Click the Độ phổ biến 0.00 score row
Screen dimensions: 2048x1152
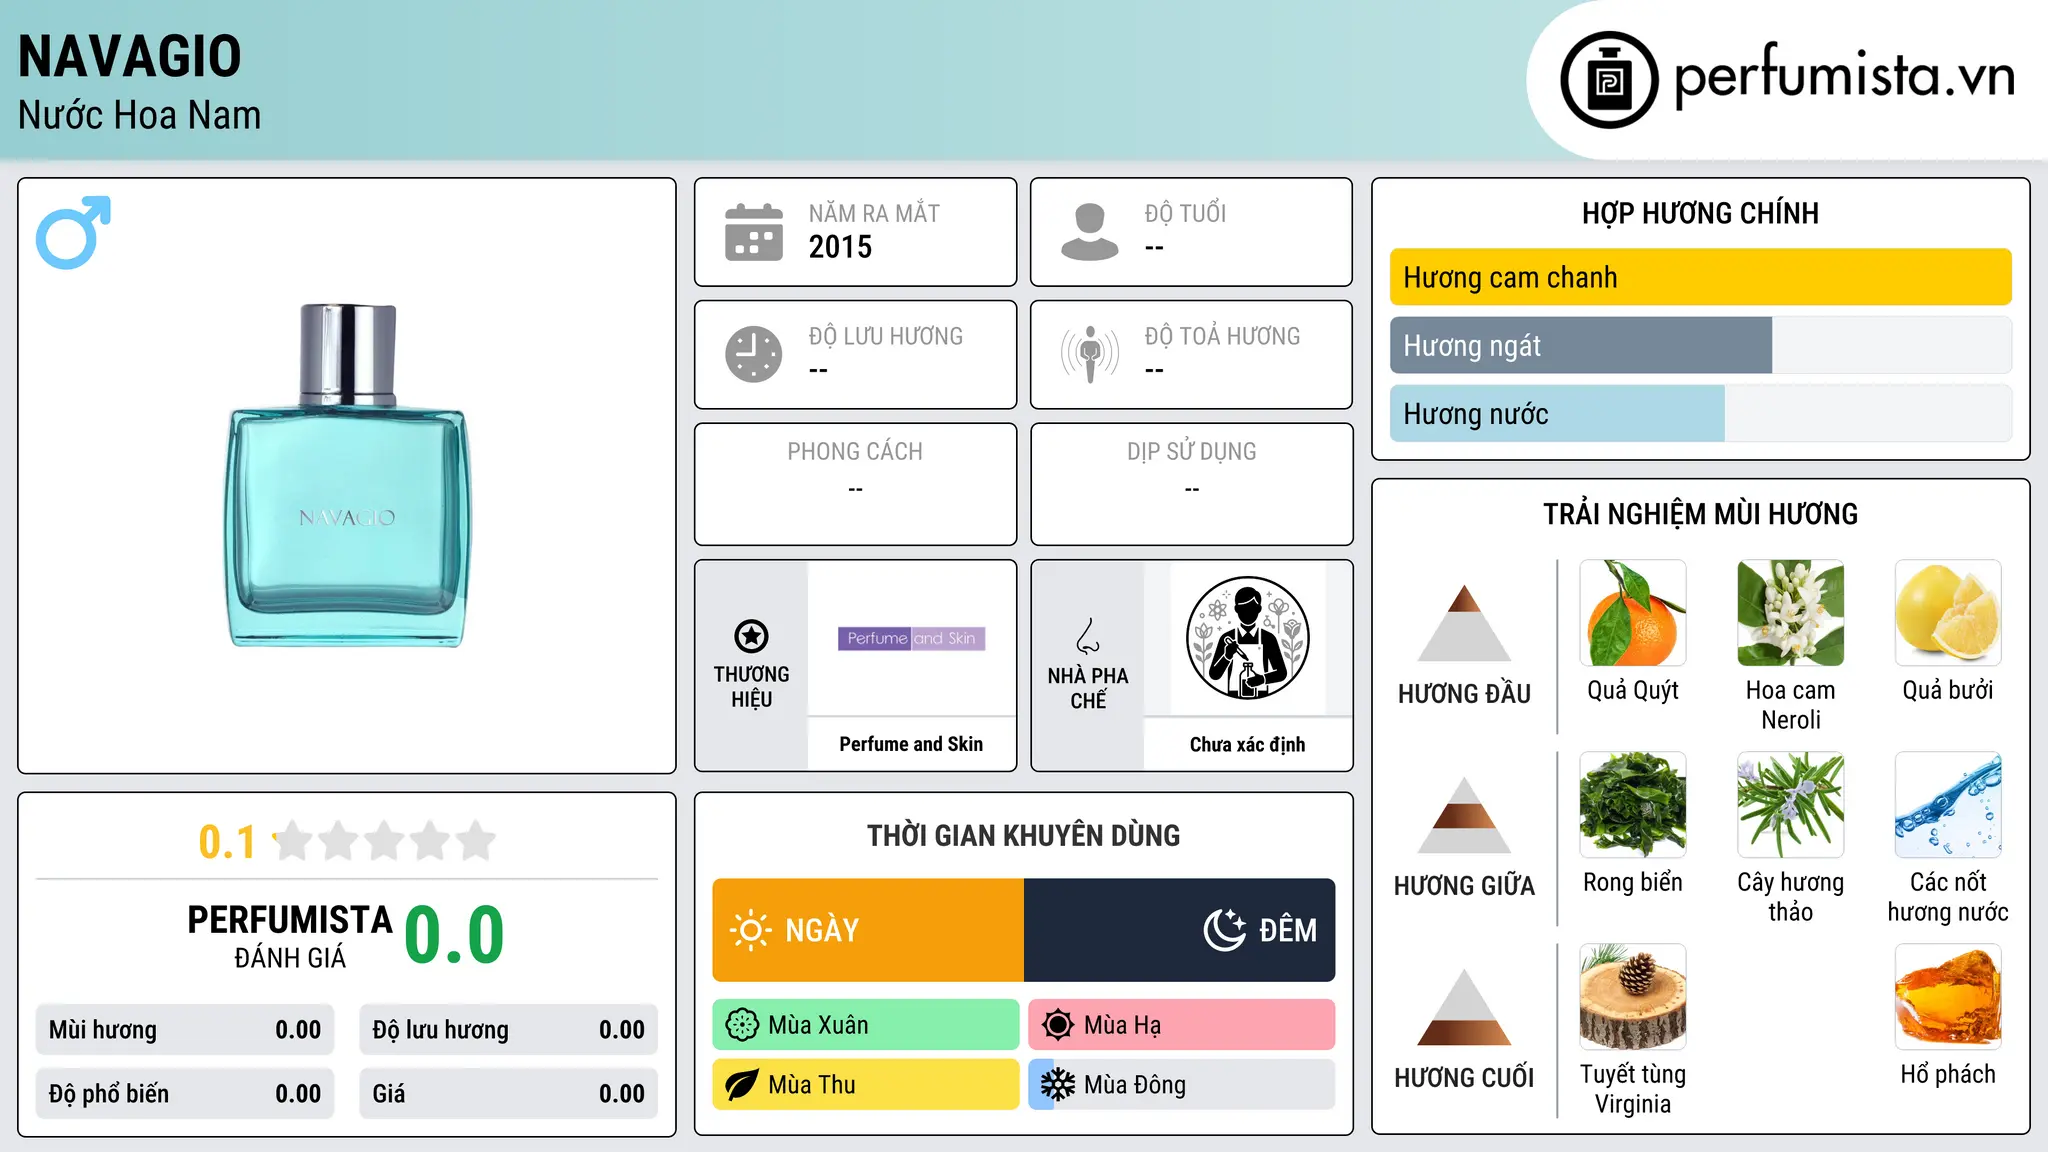point(185,1094)
